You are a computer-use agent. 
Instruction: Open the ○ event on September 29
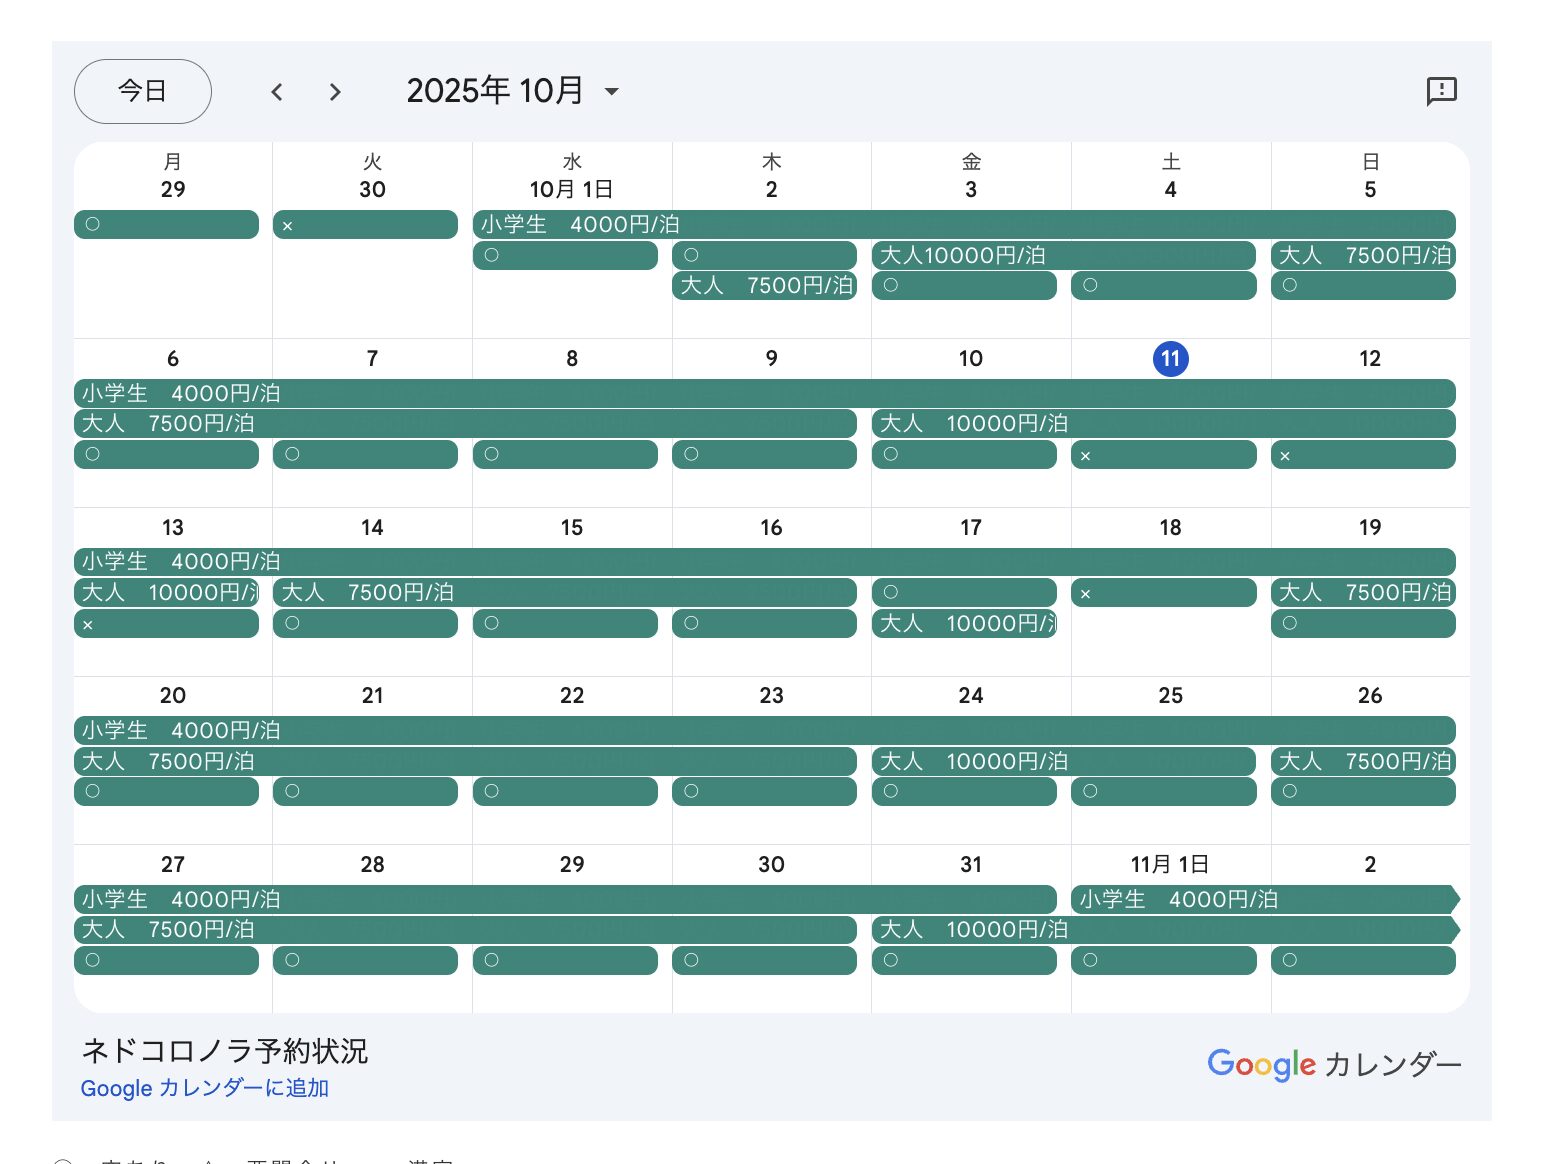166,225
